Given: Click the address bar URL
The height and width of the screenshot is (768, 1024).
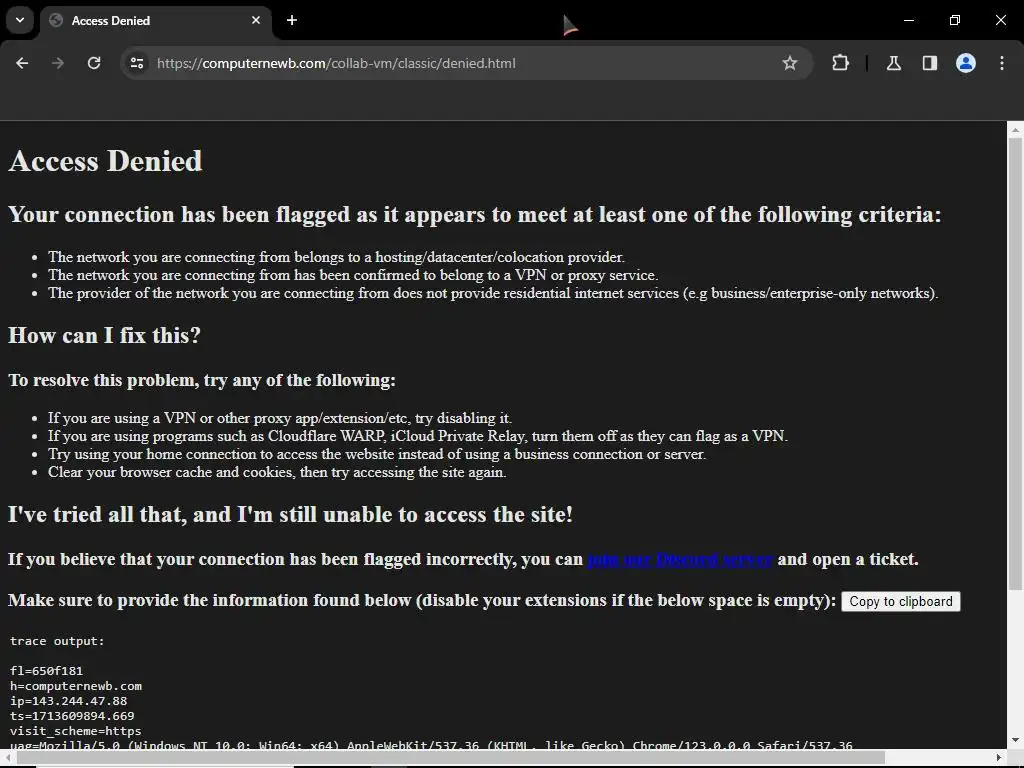Looking at the screenshot, I should 336,63.
